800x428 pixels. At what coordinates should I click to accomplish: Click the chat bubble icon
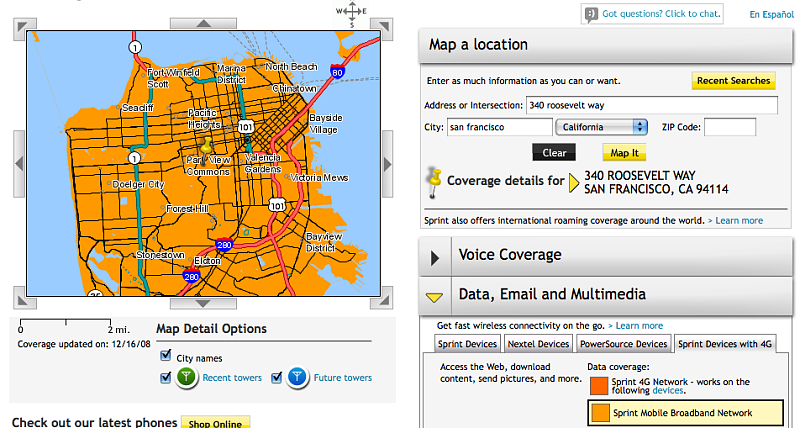591,14
